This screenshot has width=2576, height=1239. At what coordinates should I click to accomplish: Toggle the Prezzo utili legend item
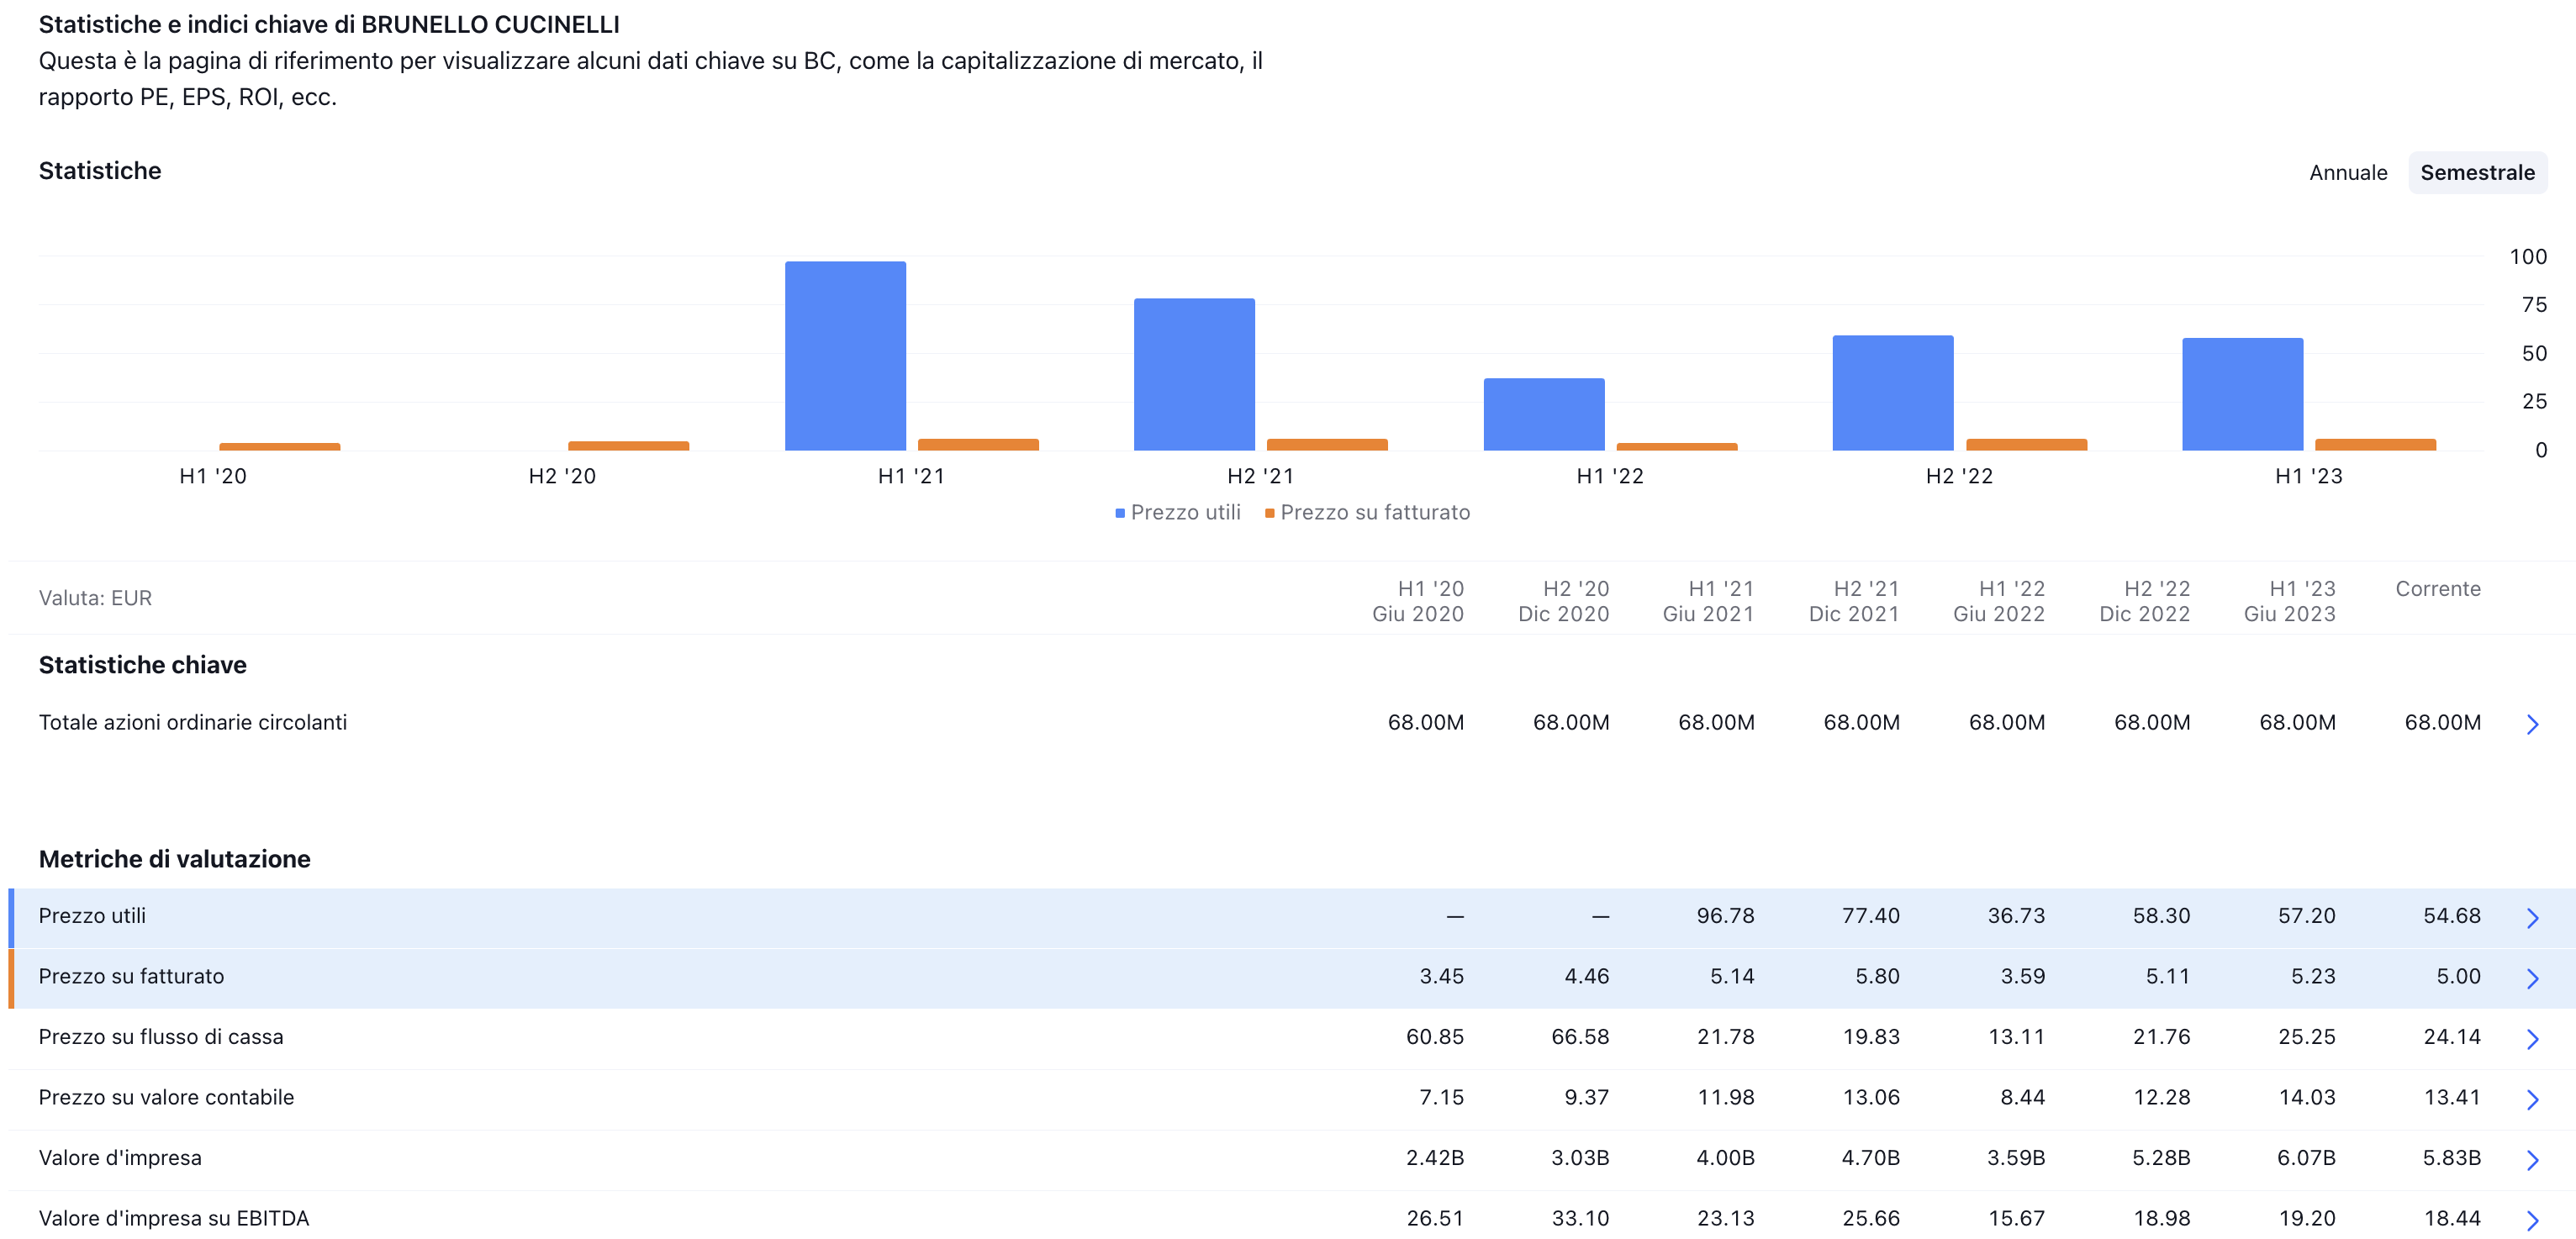point(1178,512)
